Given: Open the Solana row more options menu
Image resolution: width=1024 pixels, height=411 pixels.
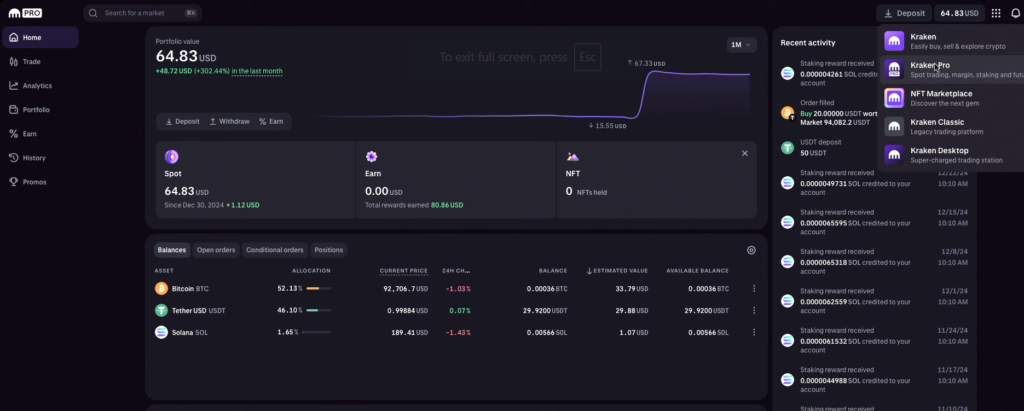Looking at the screenshot, I should pos(754,332).
